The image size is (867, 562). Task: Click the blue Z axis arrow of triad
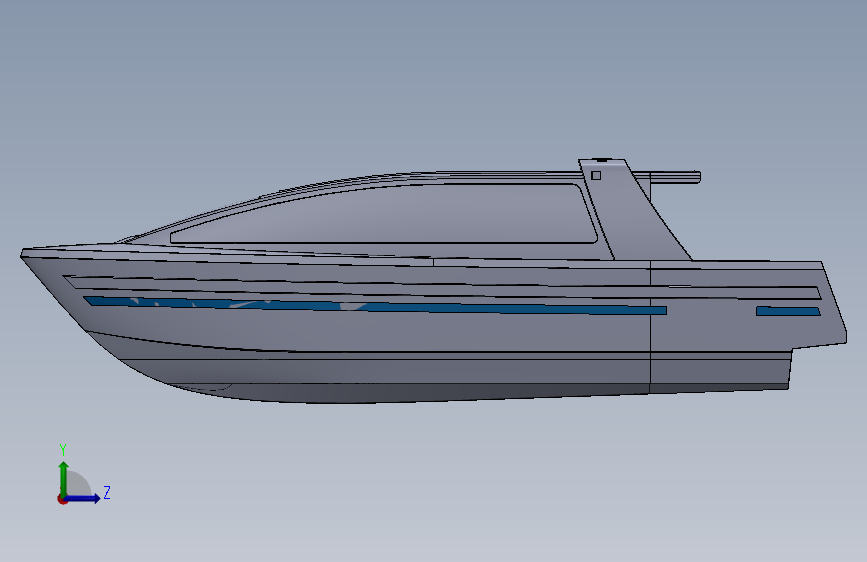point(83,498)
